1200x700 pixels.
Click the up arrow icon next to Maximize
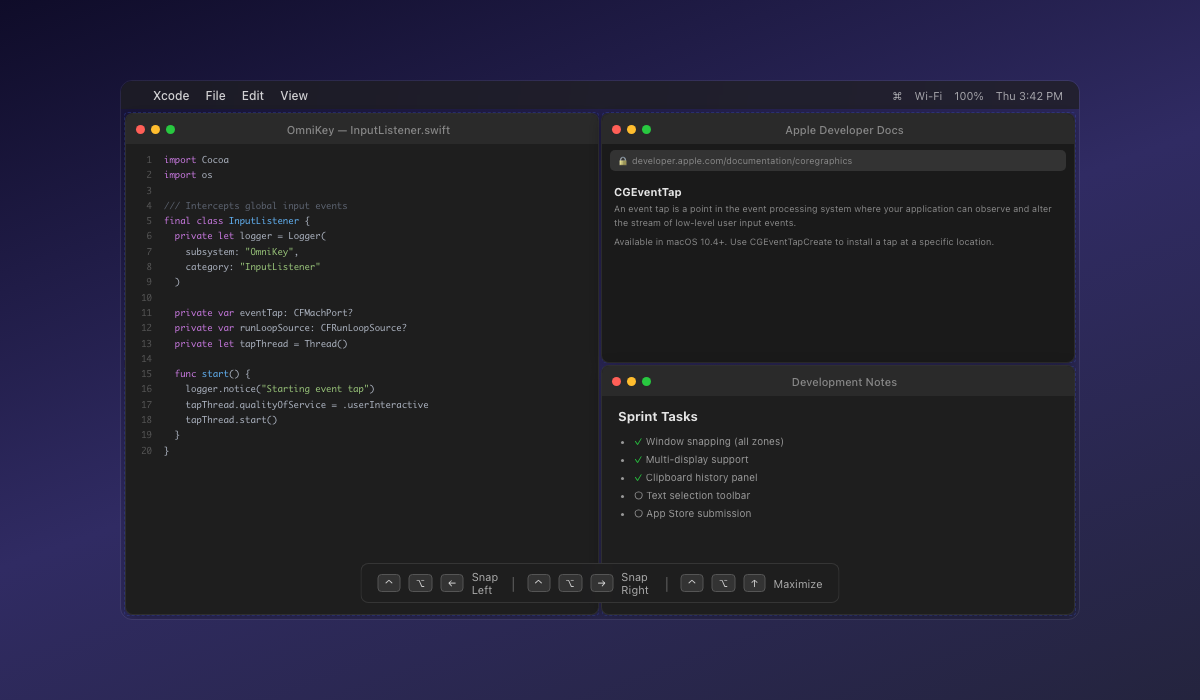tap(754, 582)
